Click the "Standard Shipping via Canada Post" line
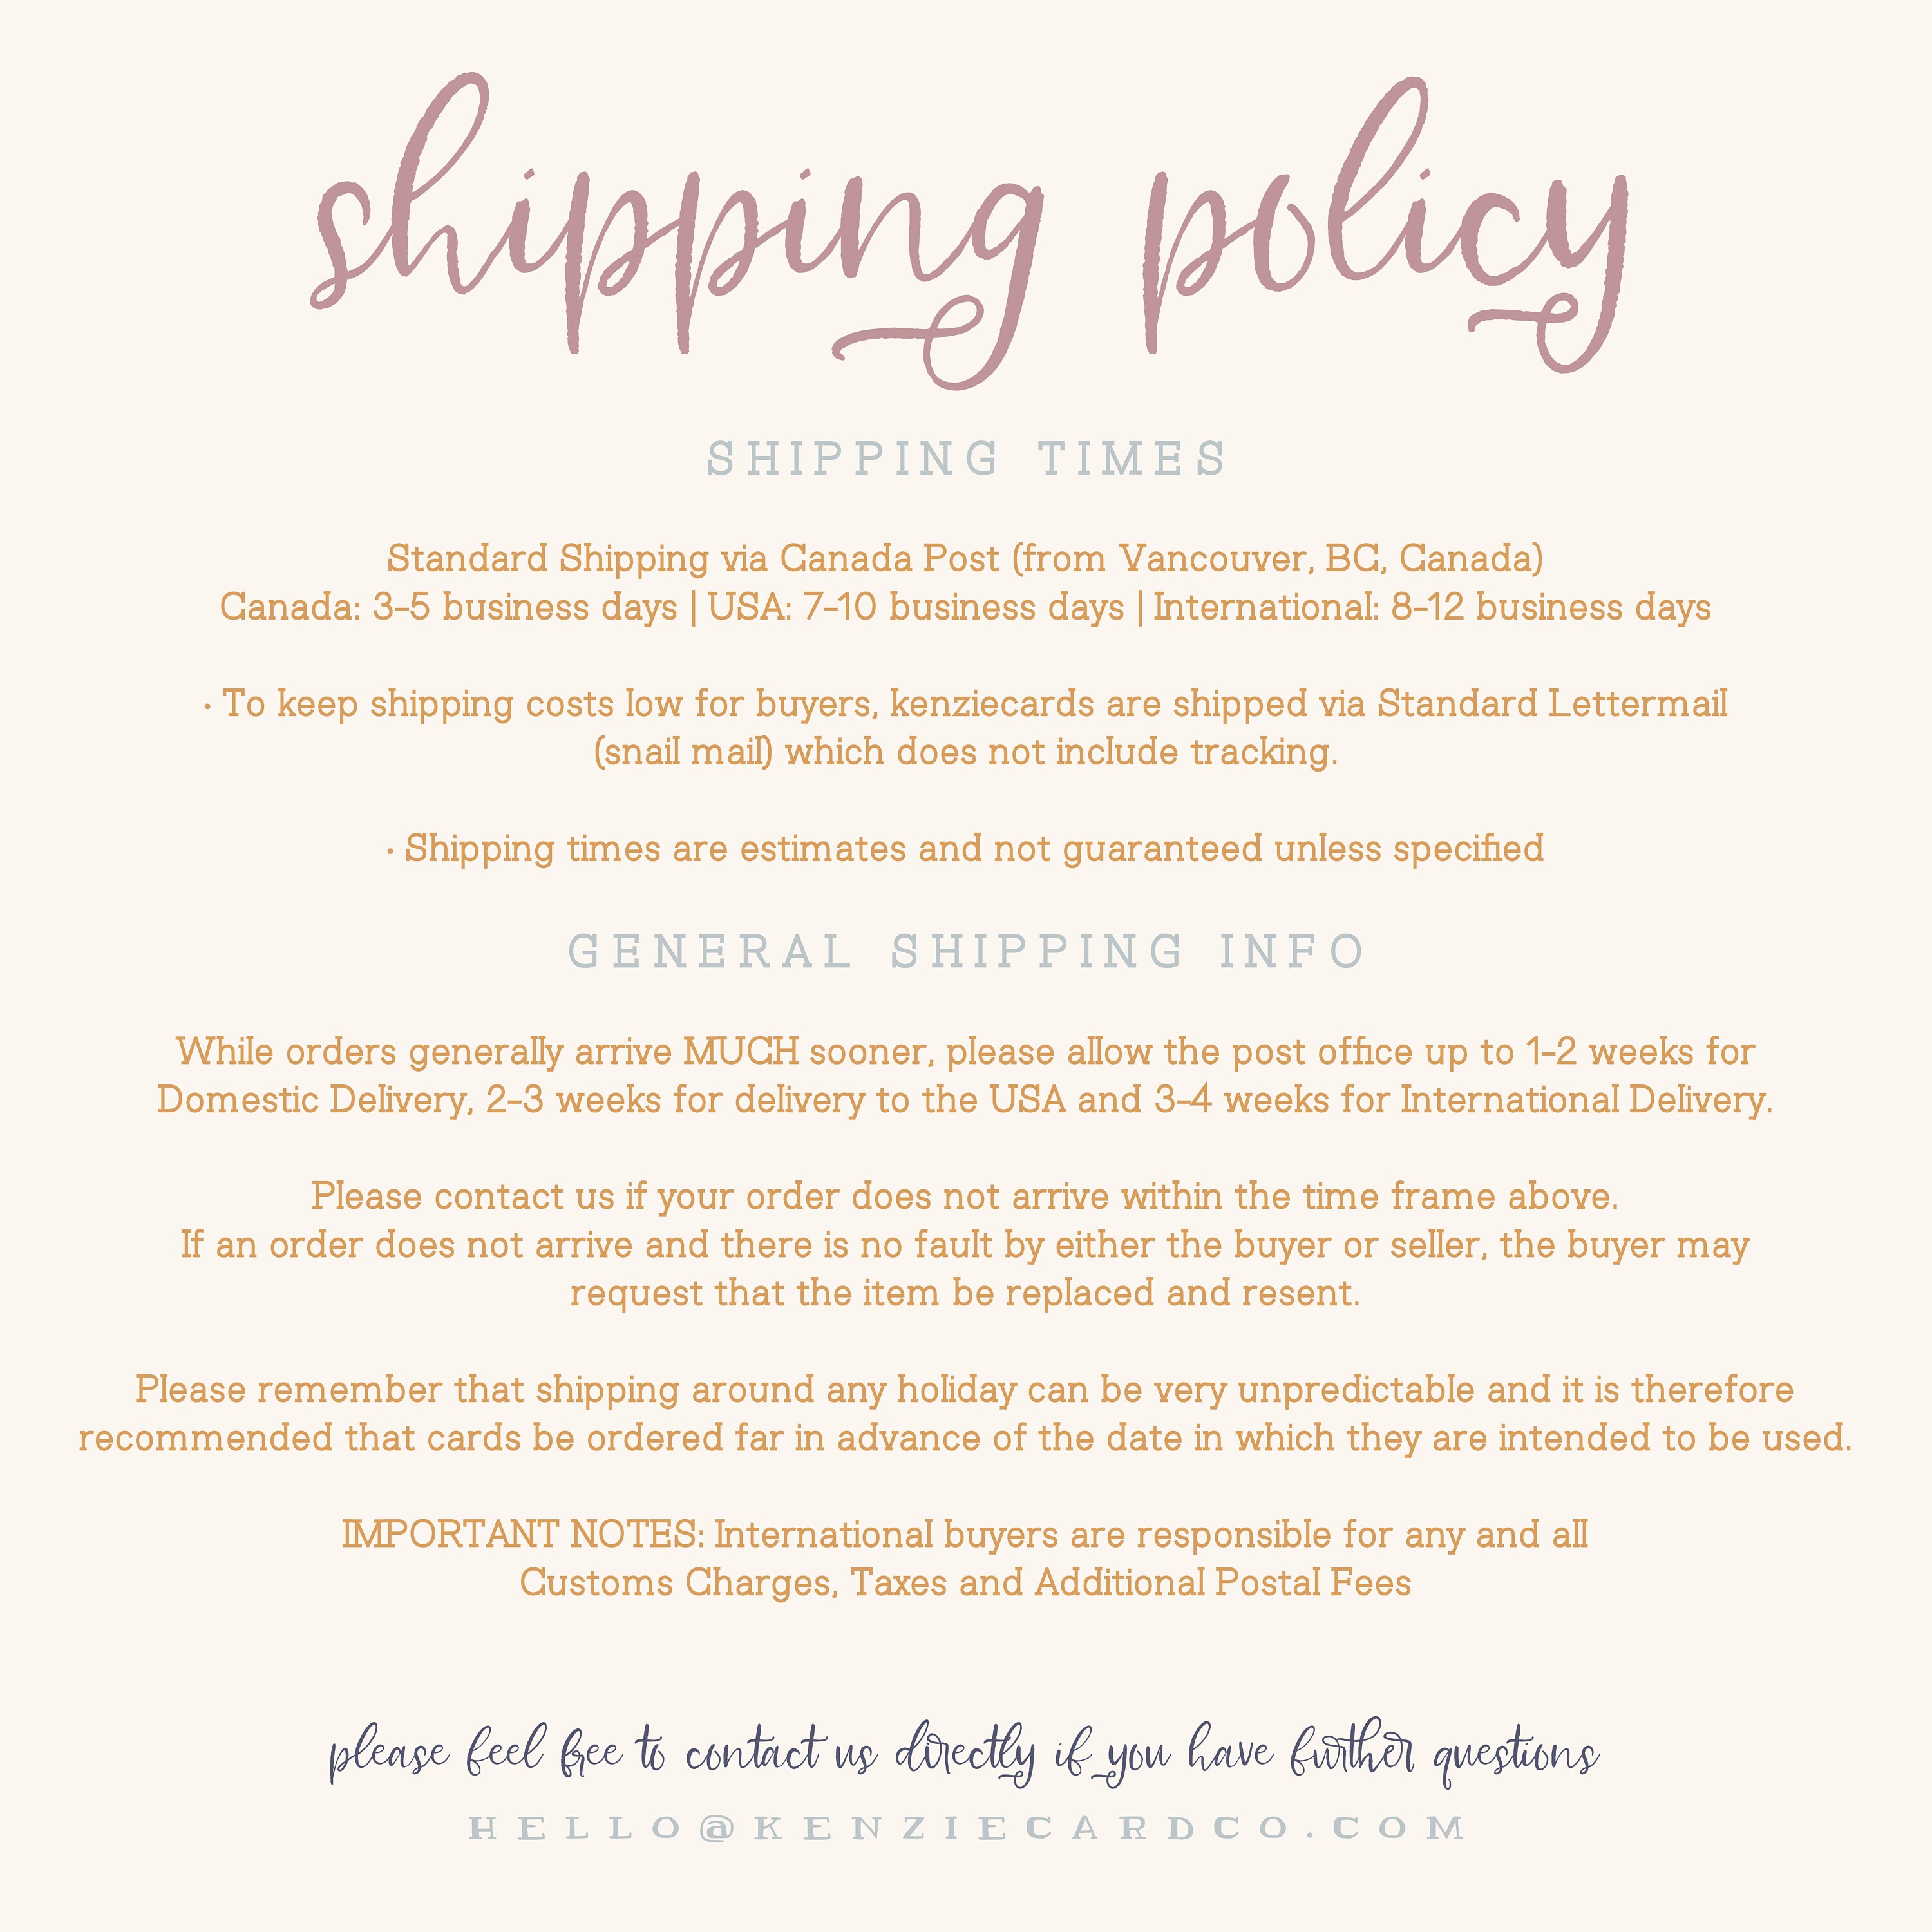The image size is (1932, 1932). tap(965, 559)
